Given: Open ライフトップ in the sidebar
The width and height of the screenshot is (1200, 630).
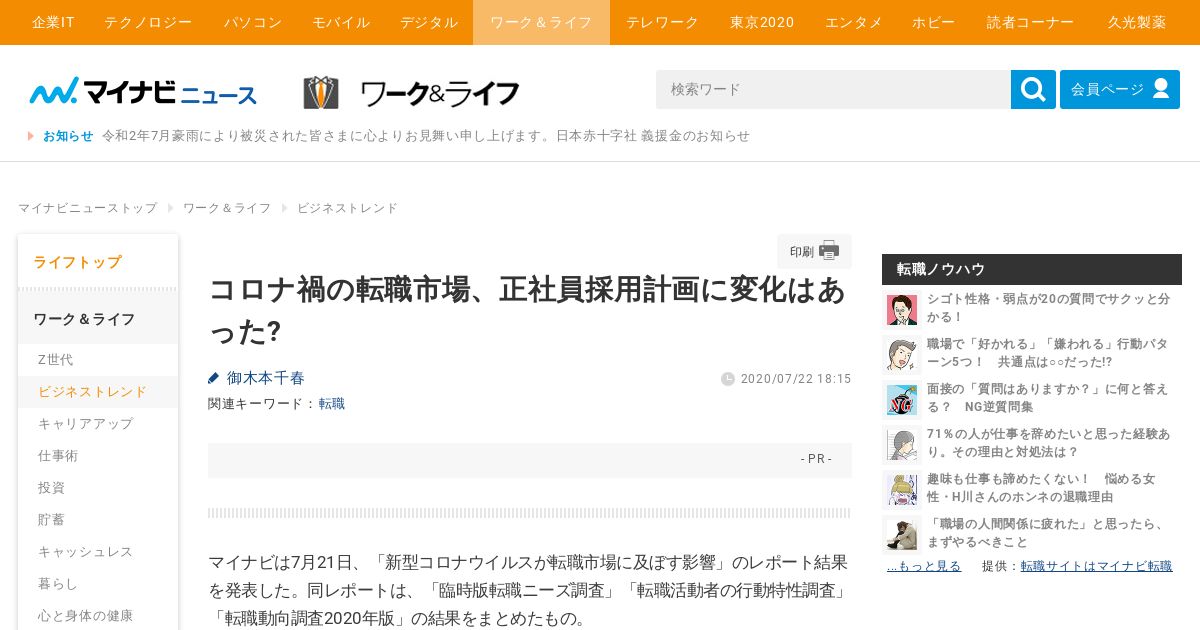Looking at the screenshot, I should point(98,262).
